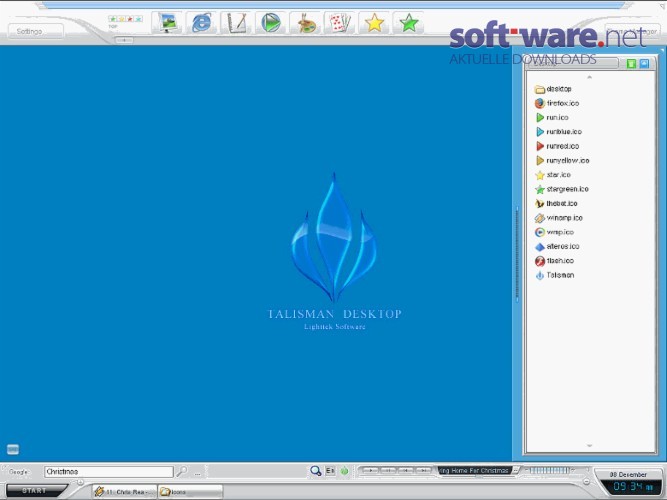Select runred.ico in the file list
This screenshot has width=667, height=500.
point(557,146)
